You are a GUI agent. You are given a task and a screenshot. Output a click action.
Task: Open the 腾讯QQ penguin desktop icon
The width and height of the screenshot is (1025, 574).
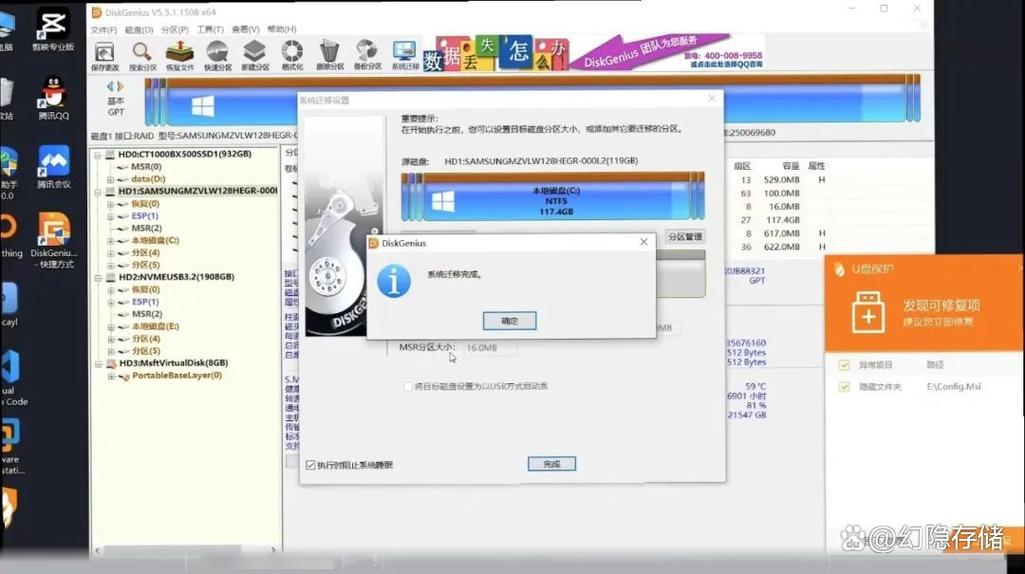[53, 98]
